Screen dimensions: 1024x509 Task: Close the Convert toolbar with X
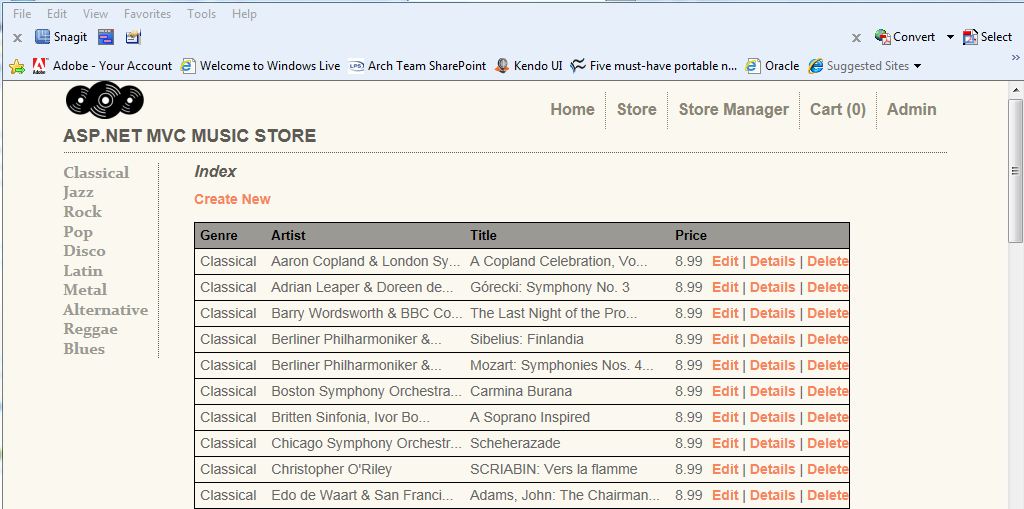tap(856, 38)
